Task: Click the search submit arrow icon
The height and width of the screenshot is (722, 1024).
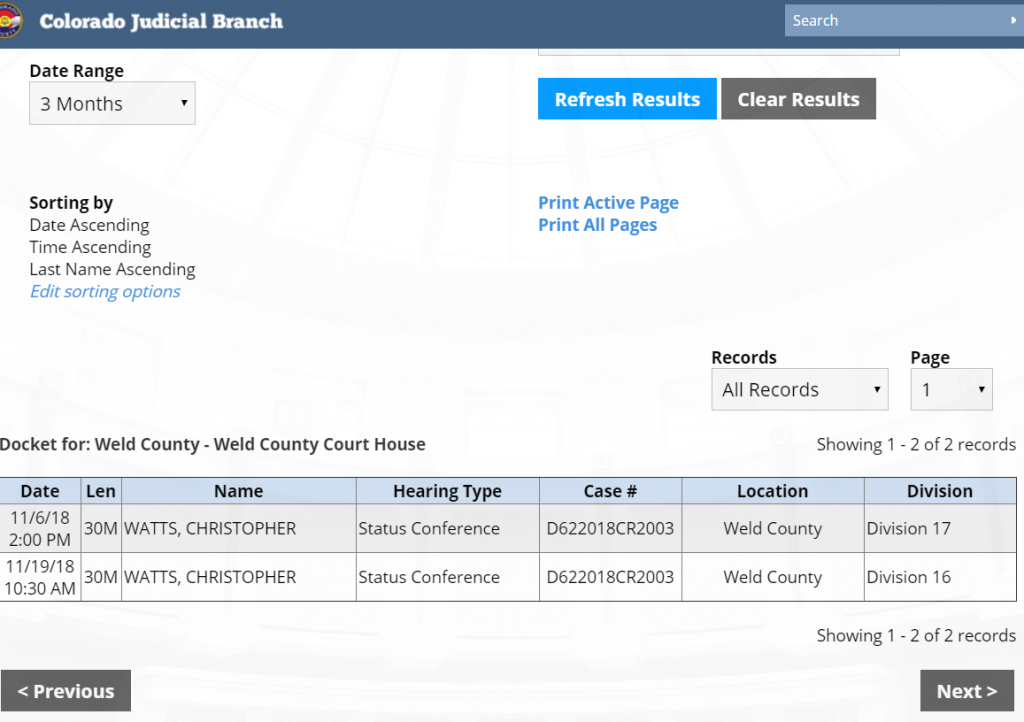Action: pyautogui.click(x=1012, y=20)
